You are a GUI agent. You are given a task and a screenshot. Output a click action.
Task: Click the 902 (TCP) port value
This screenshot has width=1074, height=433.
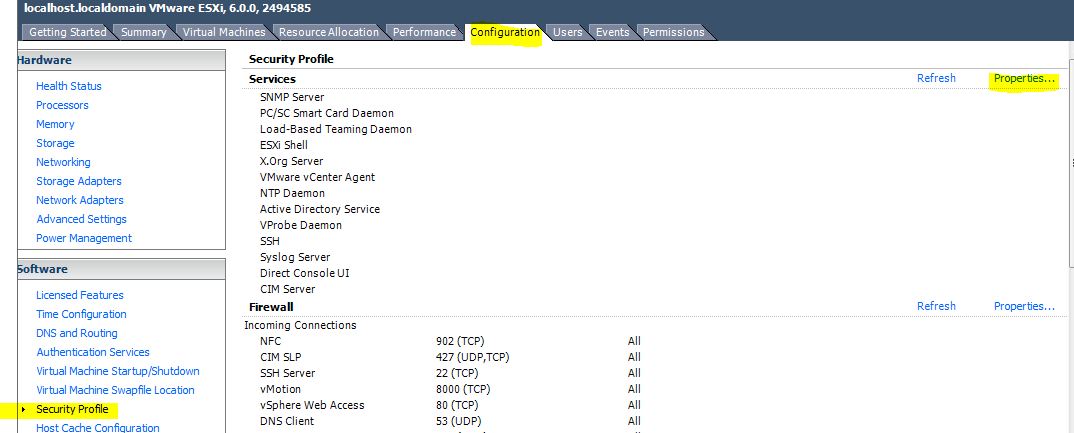tap(460, 341)
